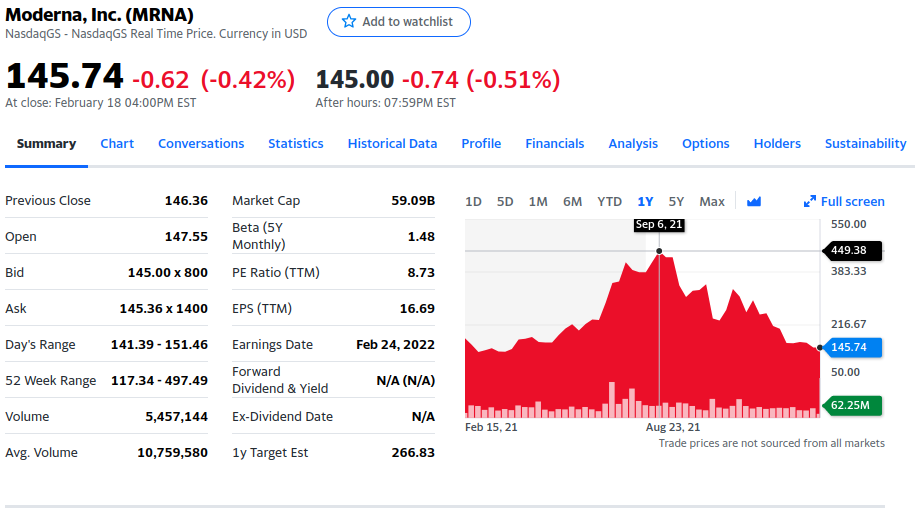The image size is (915, 515).
Task: Click the Ask value 145.36 x 1400
Action: click(163, 309)
